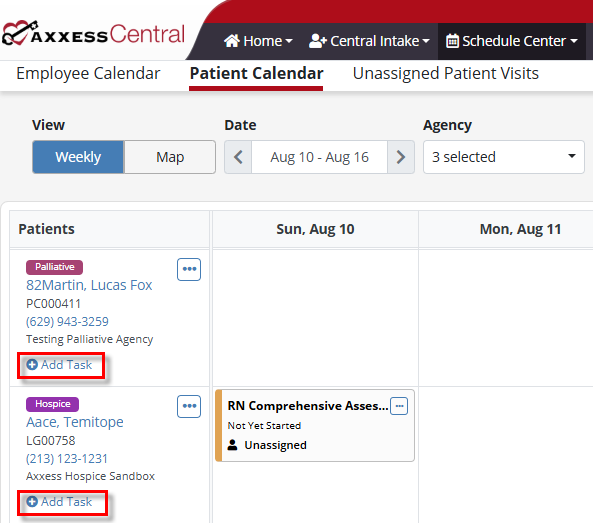The image size is (593, 523).
Task: Switch to Employee Calendar tab
Action: 88,73
